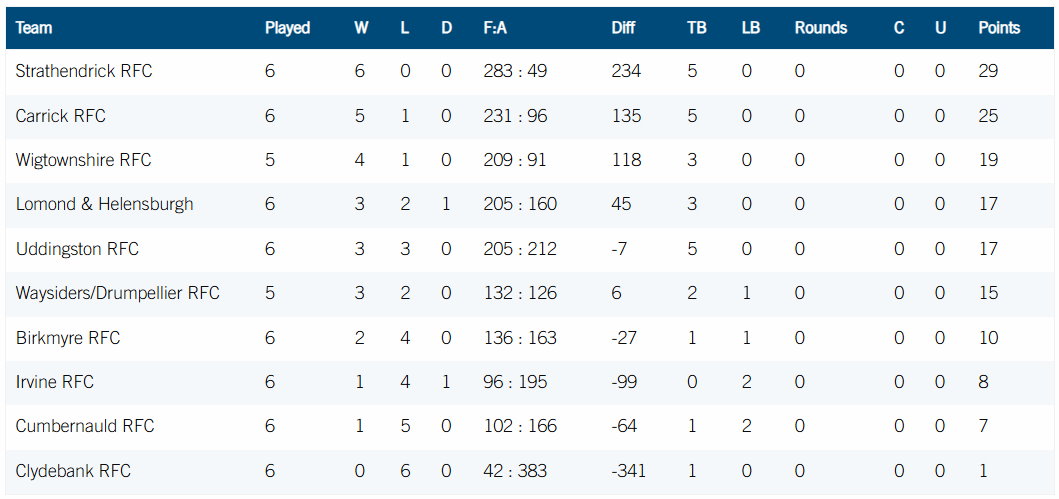The image size is (1059, 499).
Task: Select Cumbernauld RFC team name
Action: click(85, 426)
